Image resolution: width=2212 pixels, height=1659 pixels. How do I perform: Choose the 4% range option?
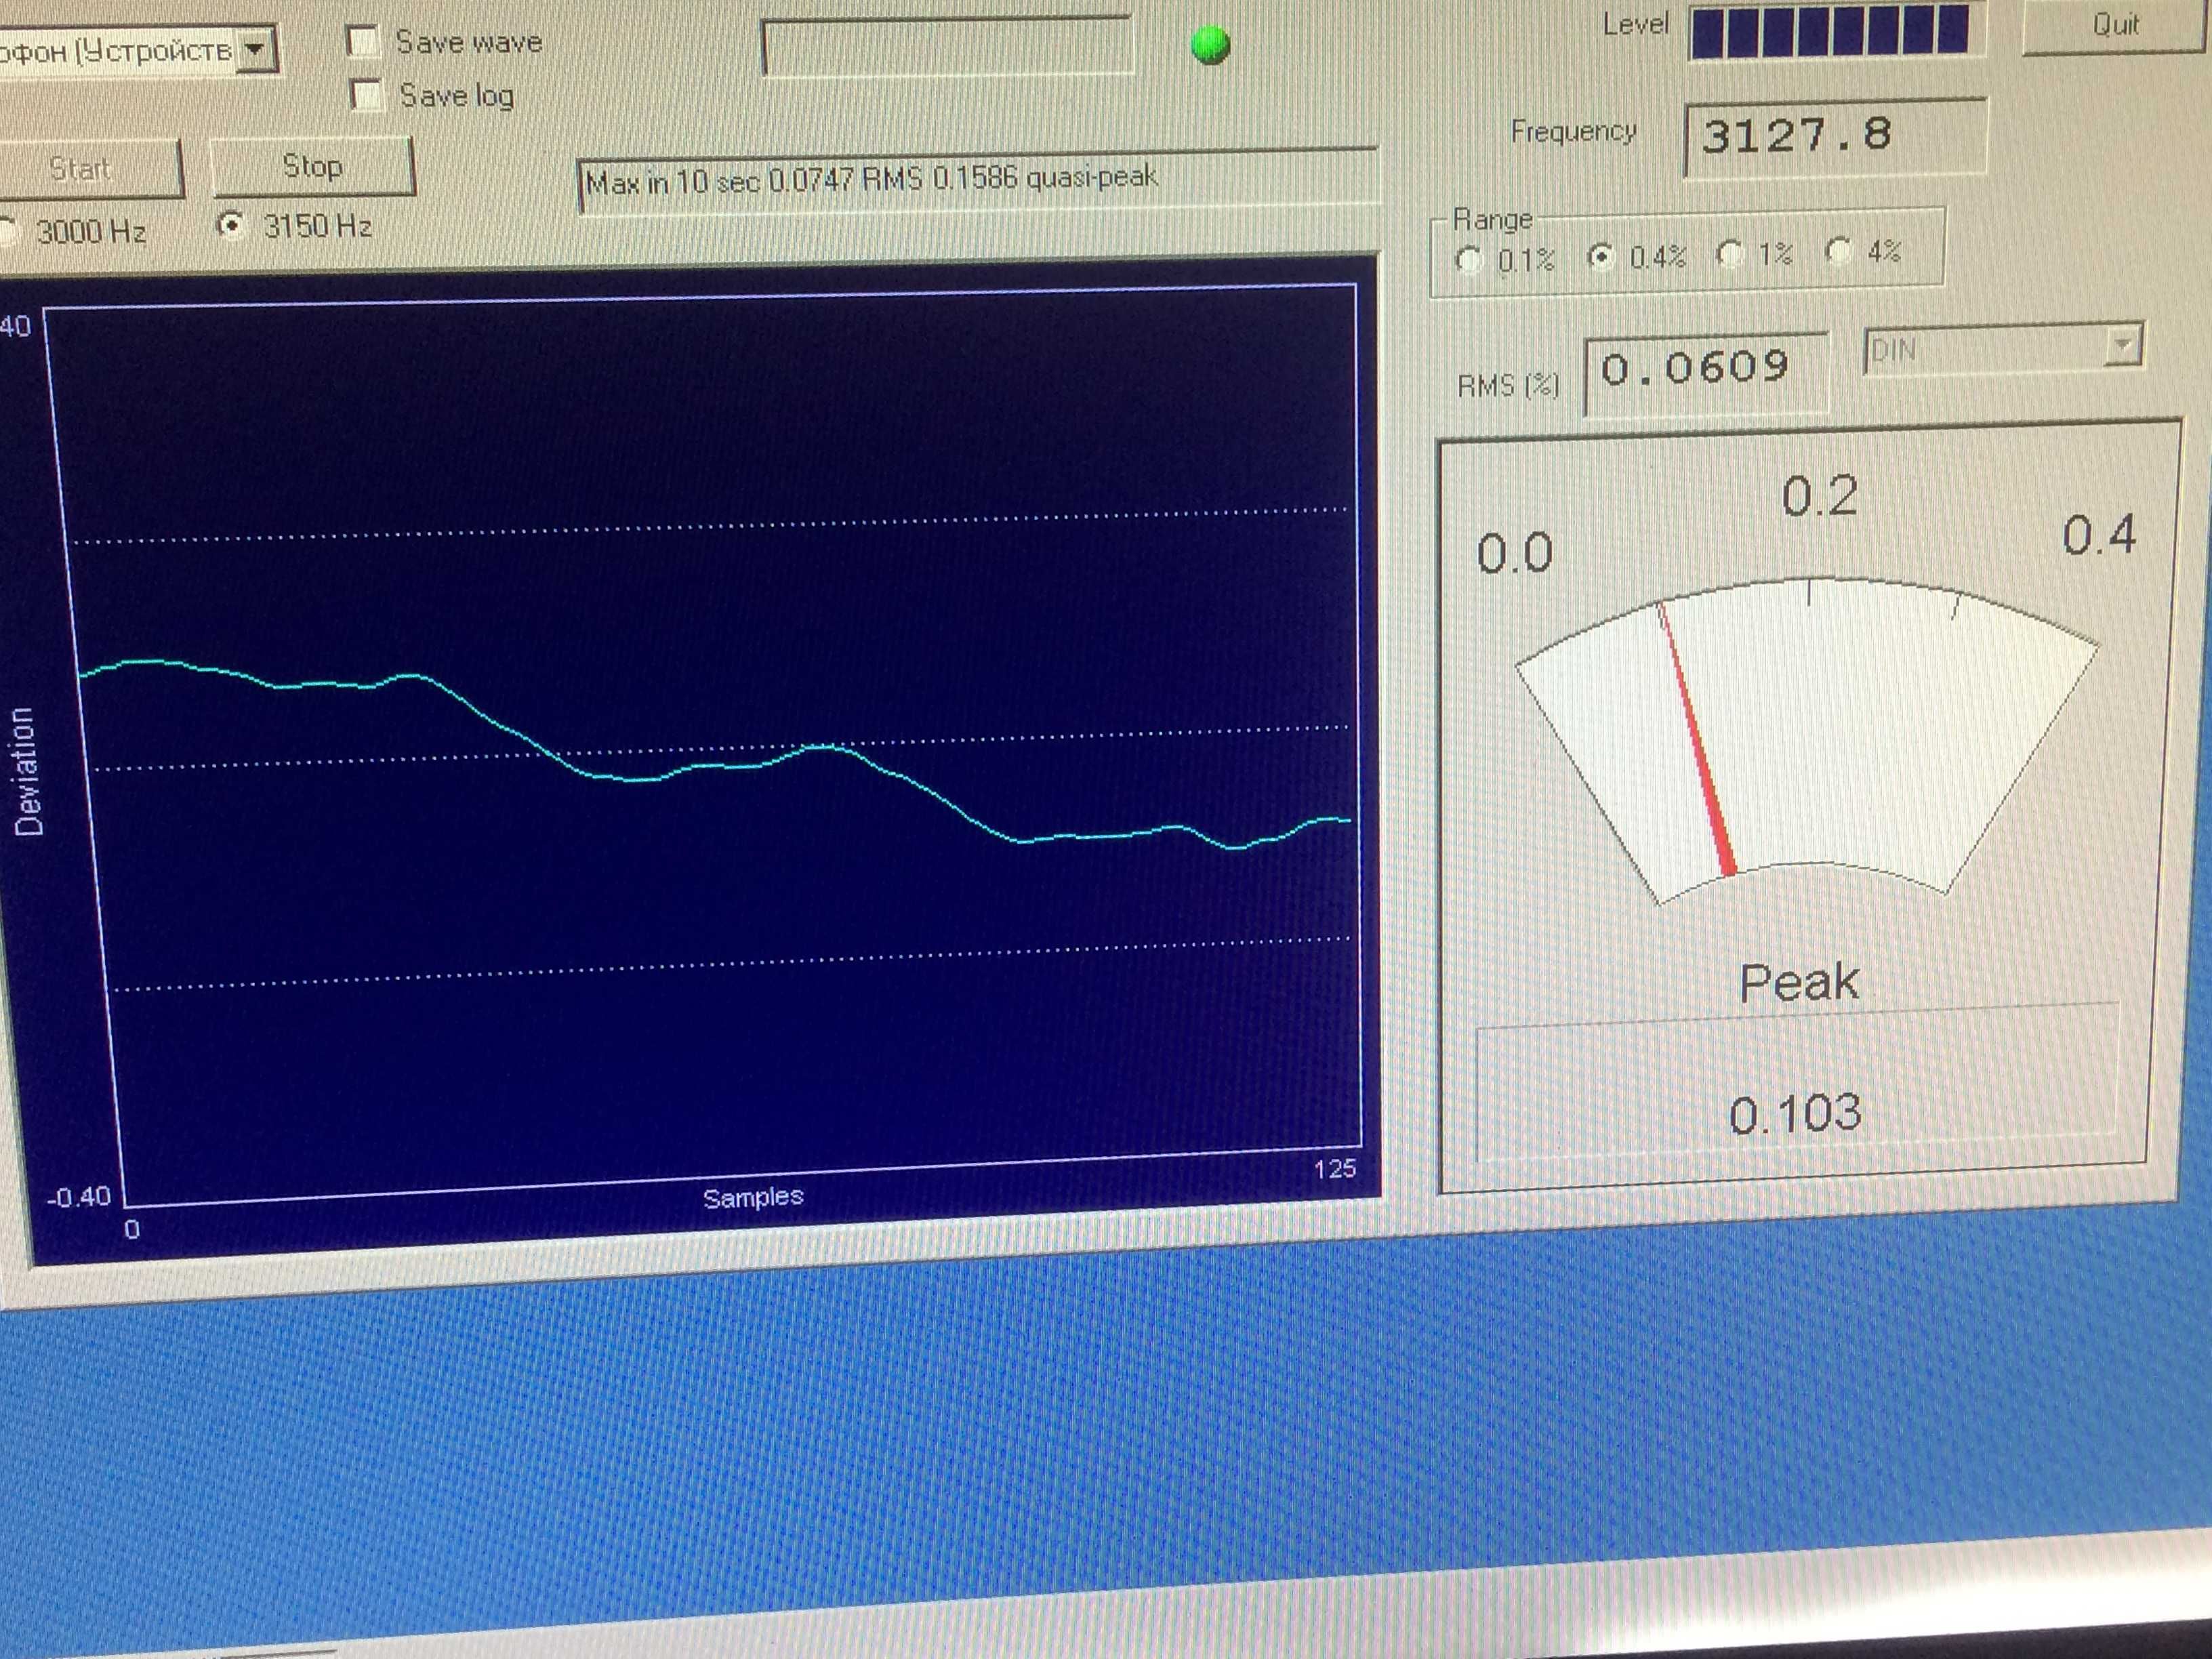(1838, 250)
